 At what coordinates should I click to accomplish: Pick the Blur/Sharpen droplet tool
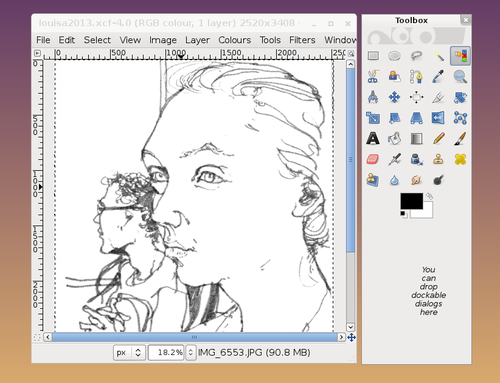(394, 180)
